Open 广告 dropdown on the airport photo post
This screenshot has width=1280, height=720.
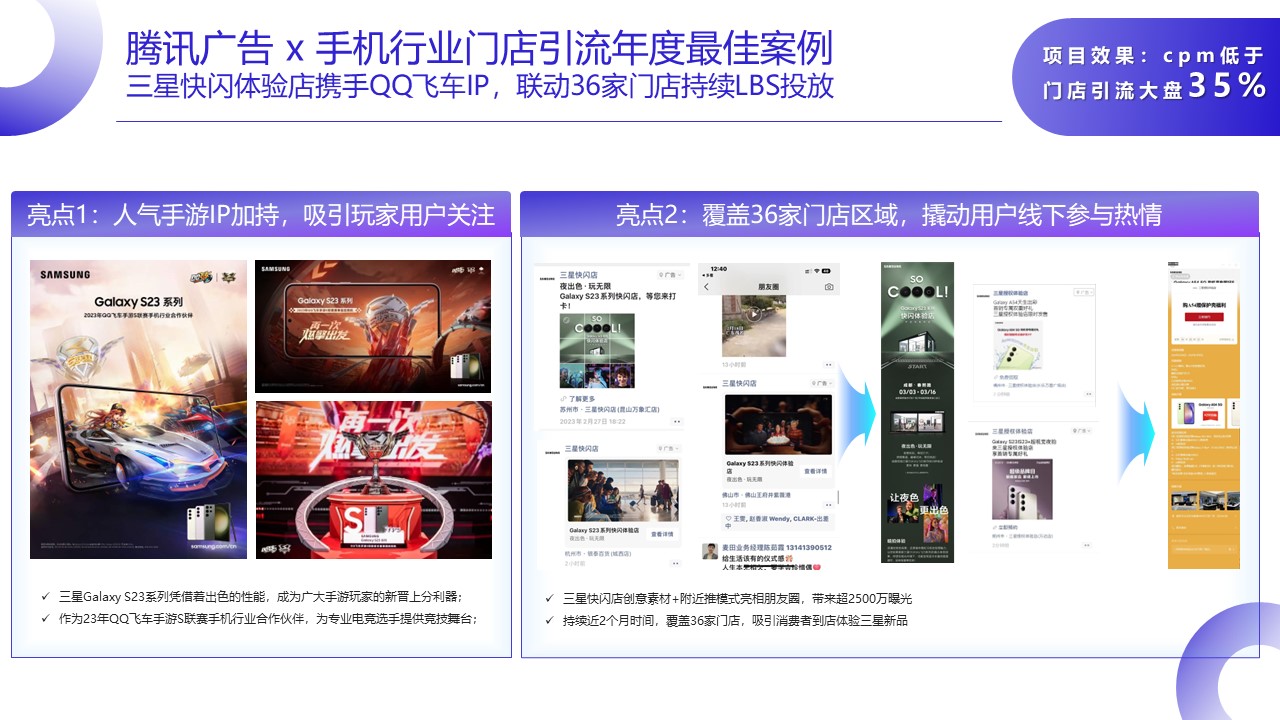pos(669,448)
